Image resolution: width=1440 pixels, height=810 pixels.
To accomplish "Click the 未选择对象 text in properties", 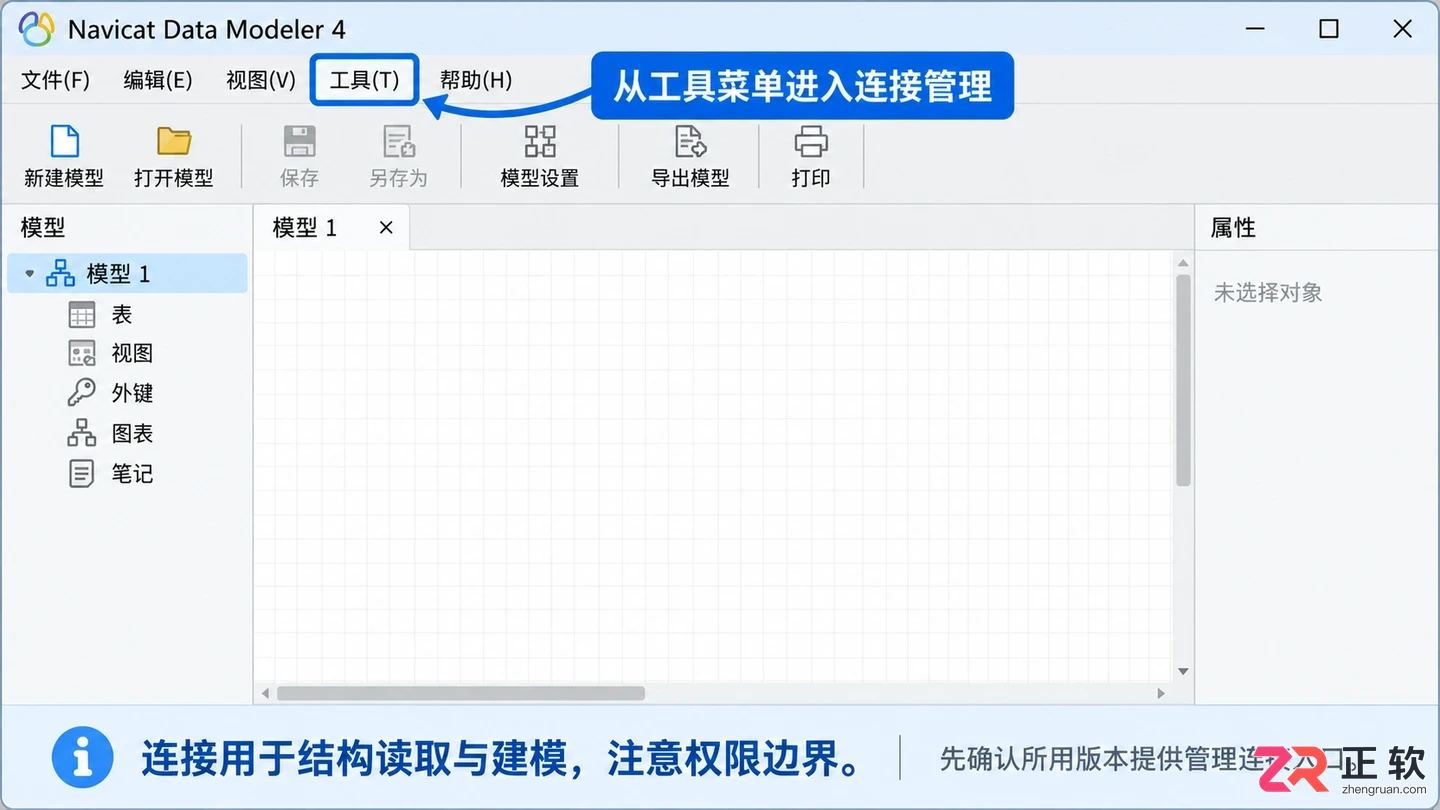I will [x=1268, y=293].
